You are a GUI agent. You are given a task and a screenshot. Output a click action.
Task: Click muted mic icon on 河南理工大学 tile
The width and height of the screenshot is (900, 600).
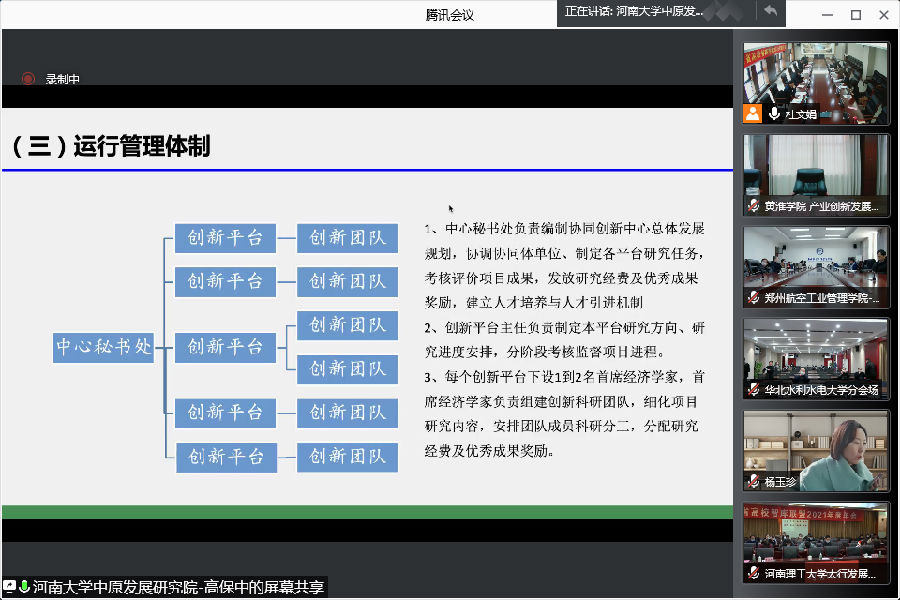[754, 574]
